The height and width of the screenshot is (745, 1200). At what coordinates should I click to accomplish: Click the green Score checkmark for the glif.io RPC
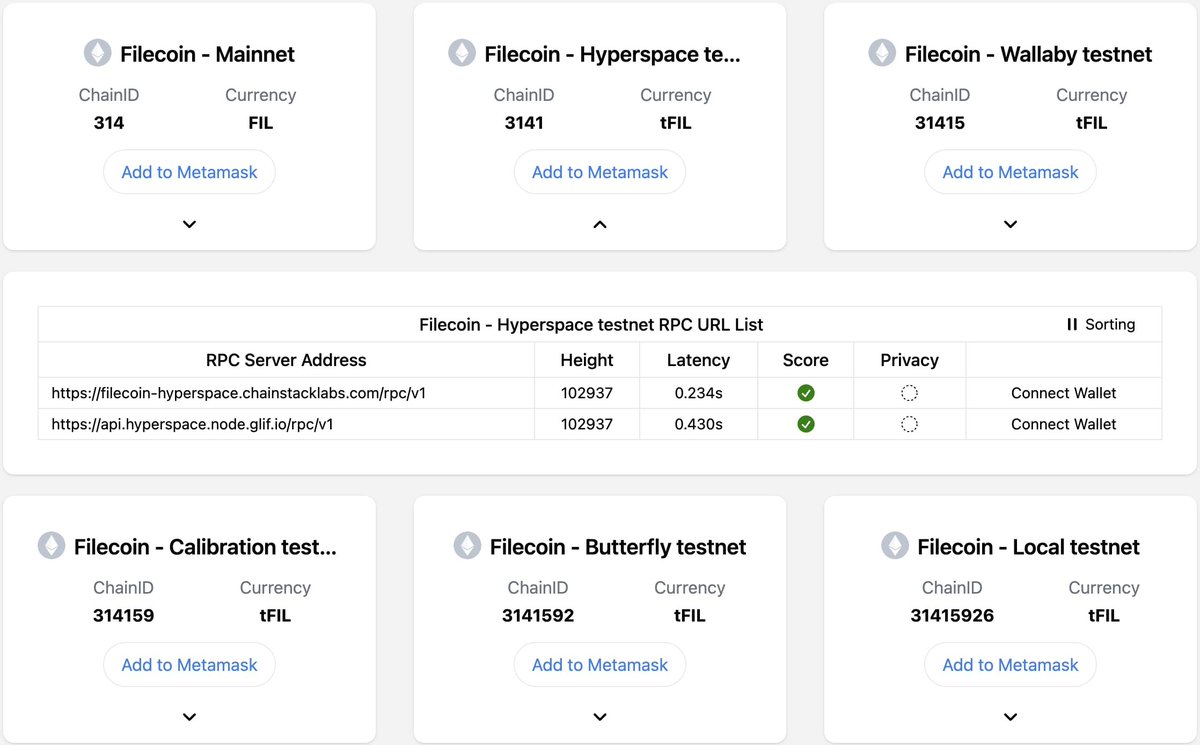tap(805, 423)
